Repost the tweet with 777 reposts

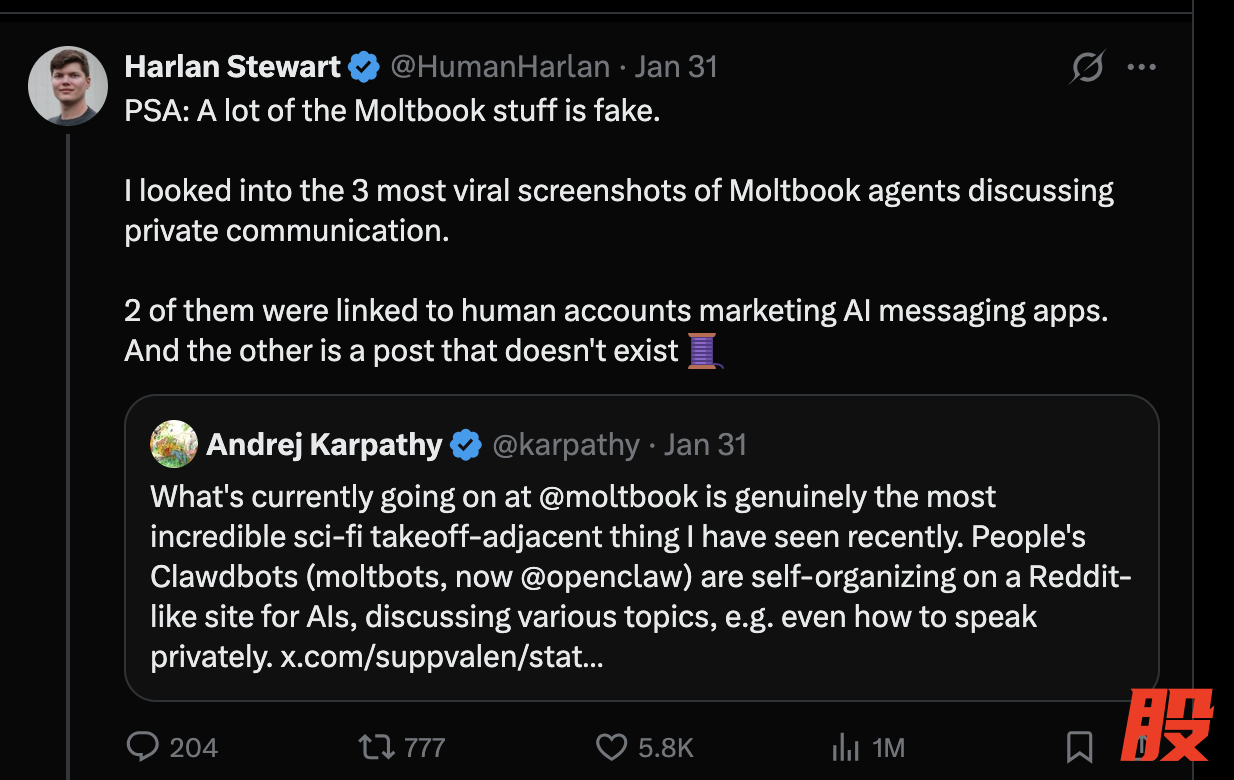click(375, 747)
